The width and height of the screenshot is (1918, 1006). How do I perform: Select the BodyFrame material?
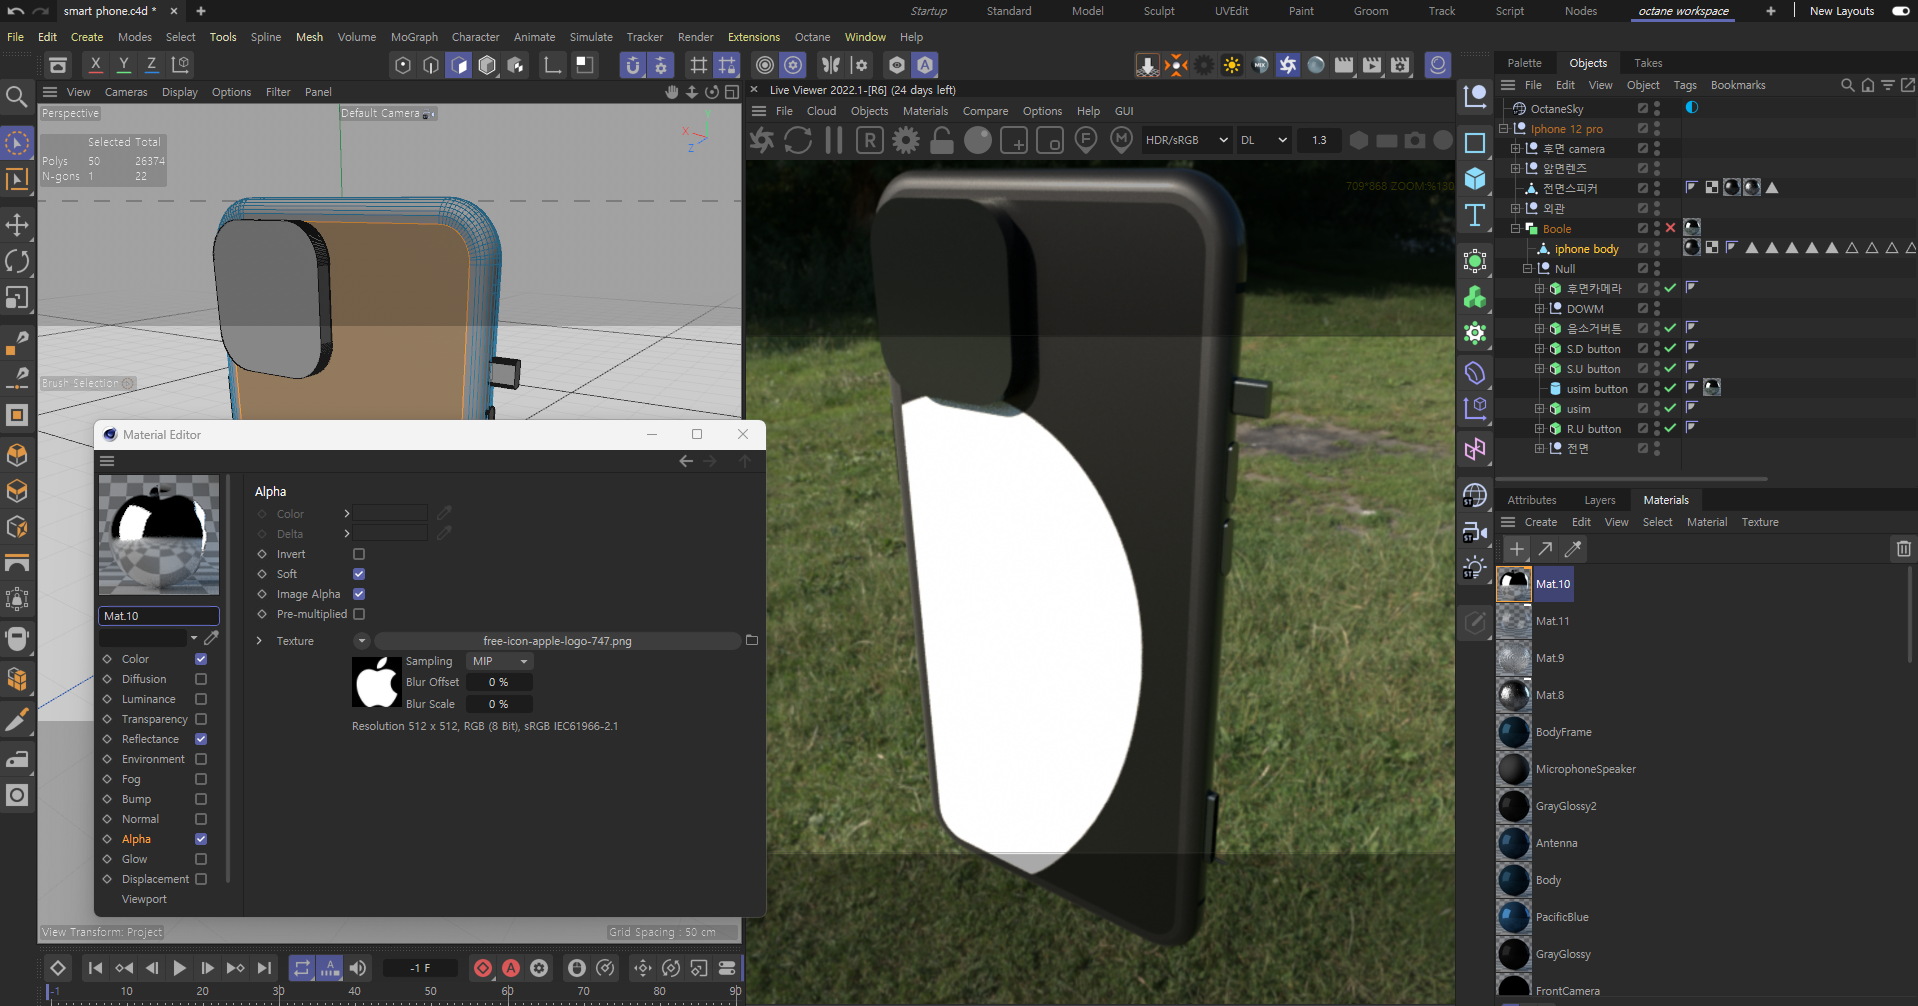coord(1563,732)
